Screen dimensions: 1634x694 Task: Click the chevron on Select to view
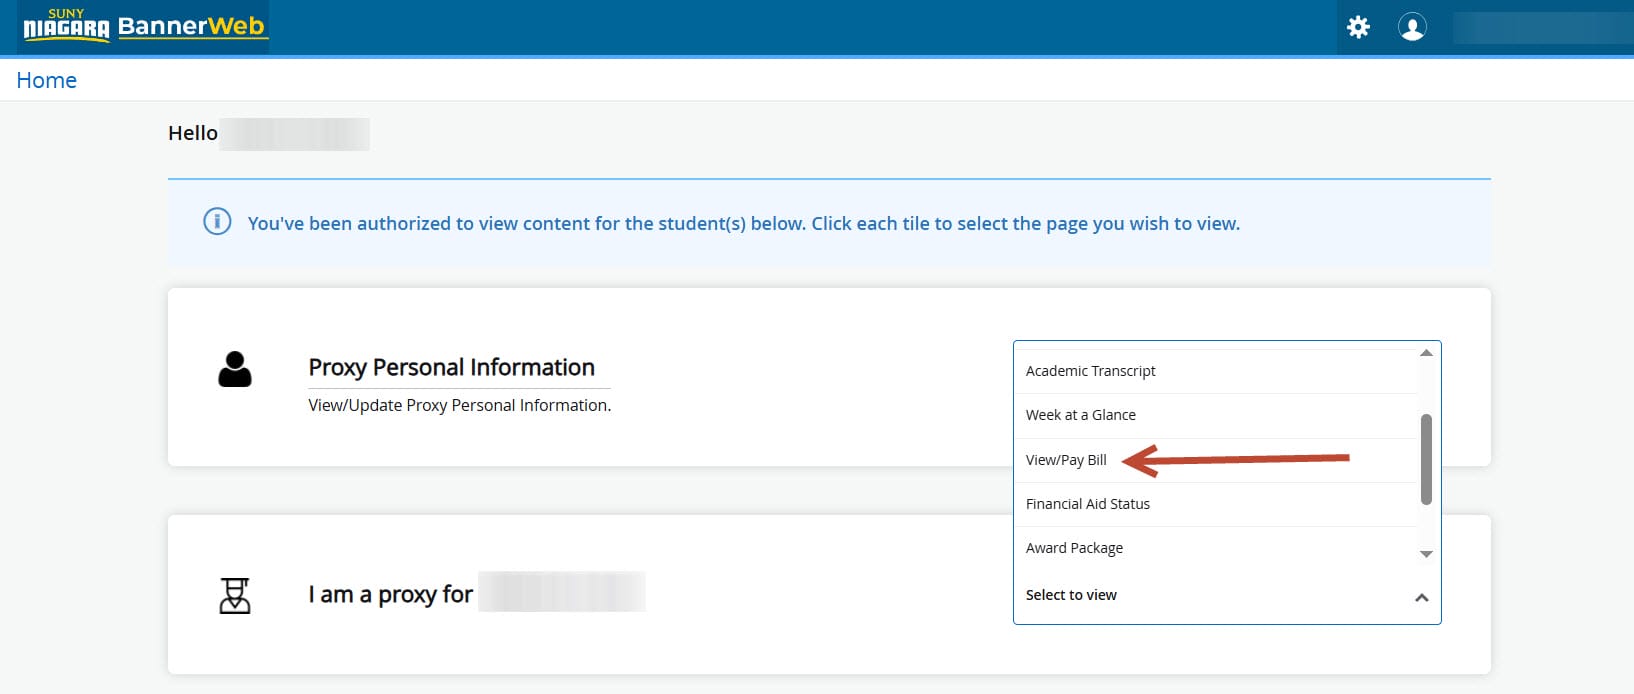[x=1421, y=597]
